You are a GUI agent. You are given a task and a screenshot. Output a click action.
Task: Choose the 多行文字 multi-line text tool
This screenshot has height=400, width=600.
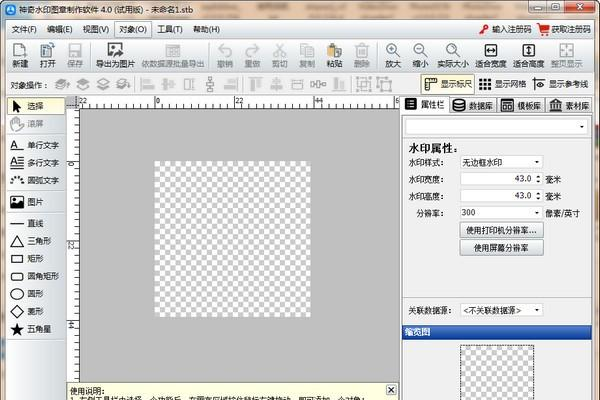[x=36, y=163]
